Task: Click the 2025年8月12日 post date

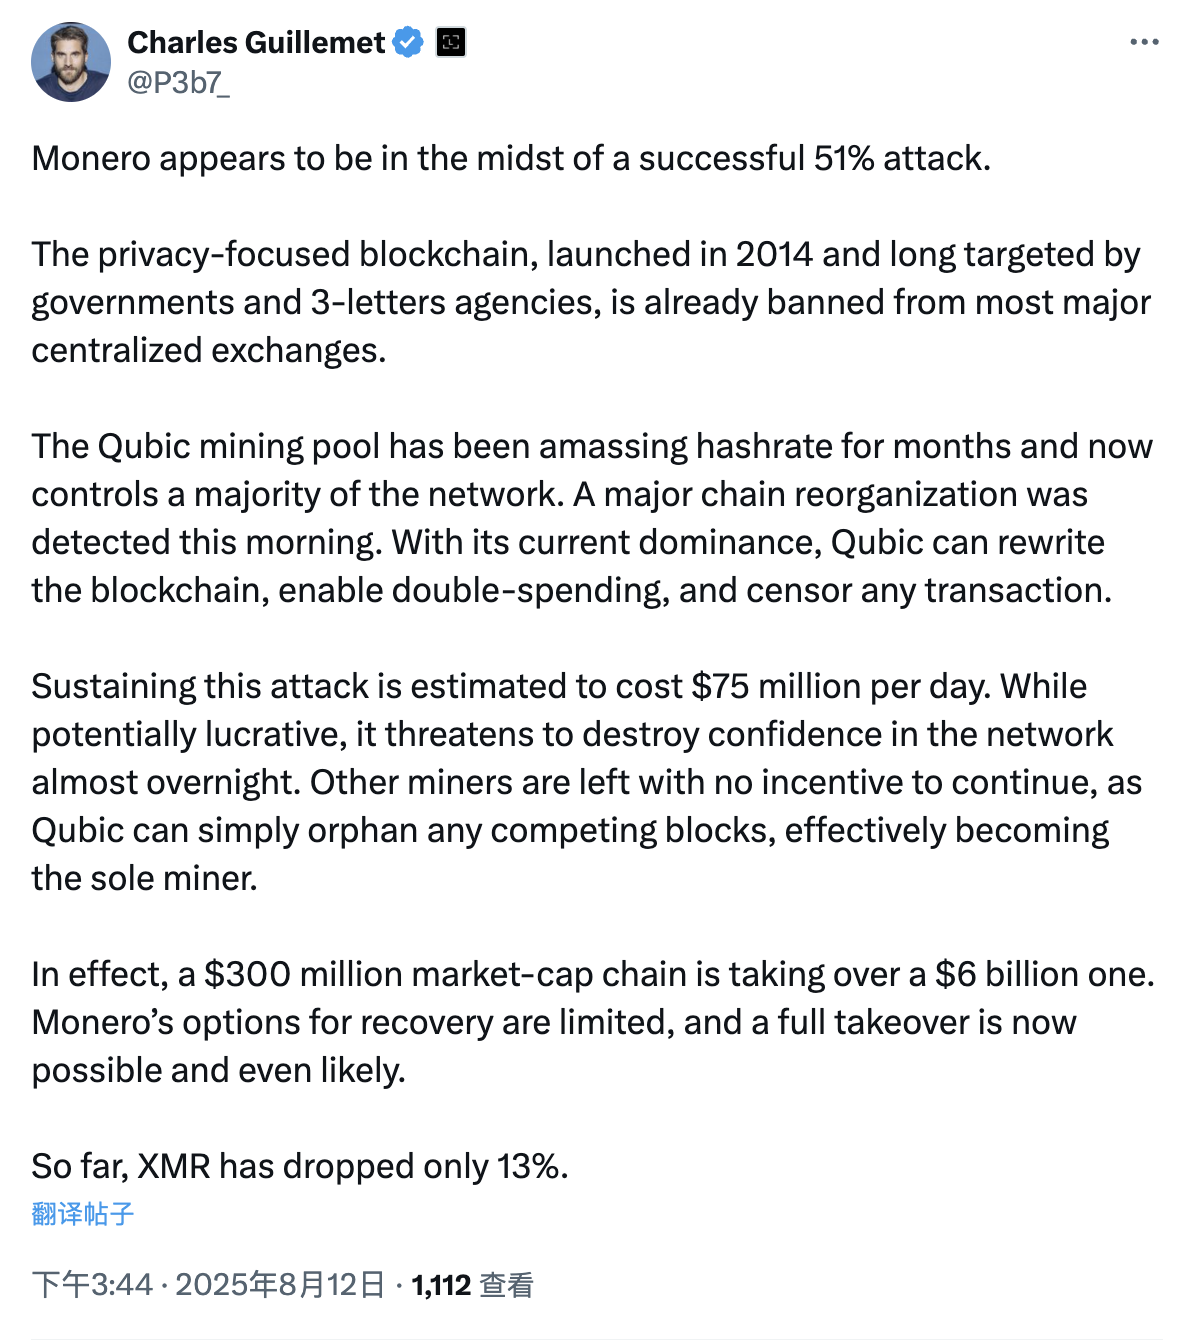Action: pyautogui.click(x=281, y=1285)
